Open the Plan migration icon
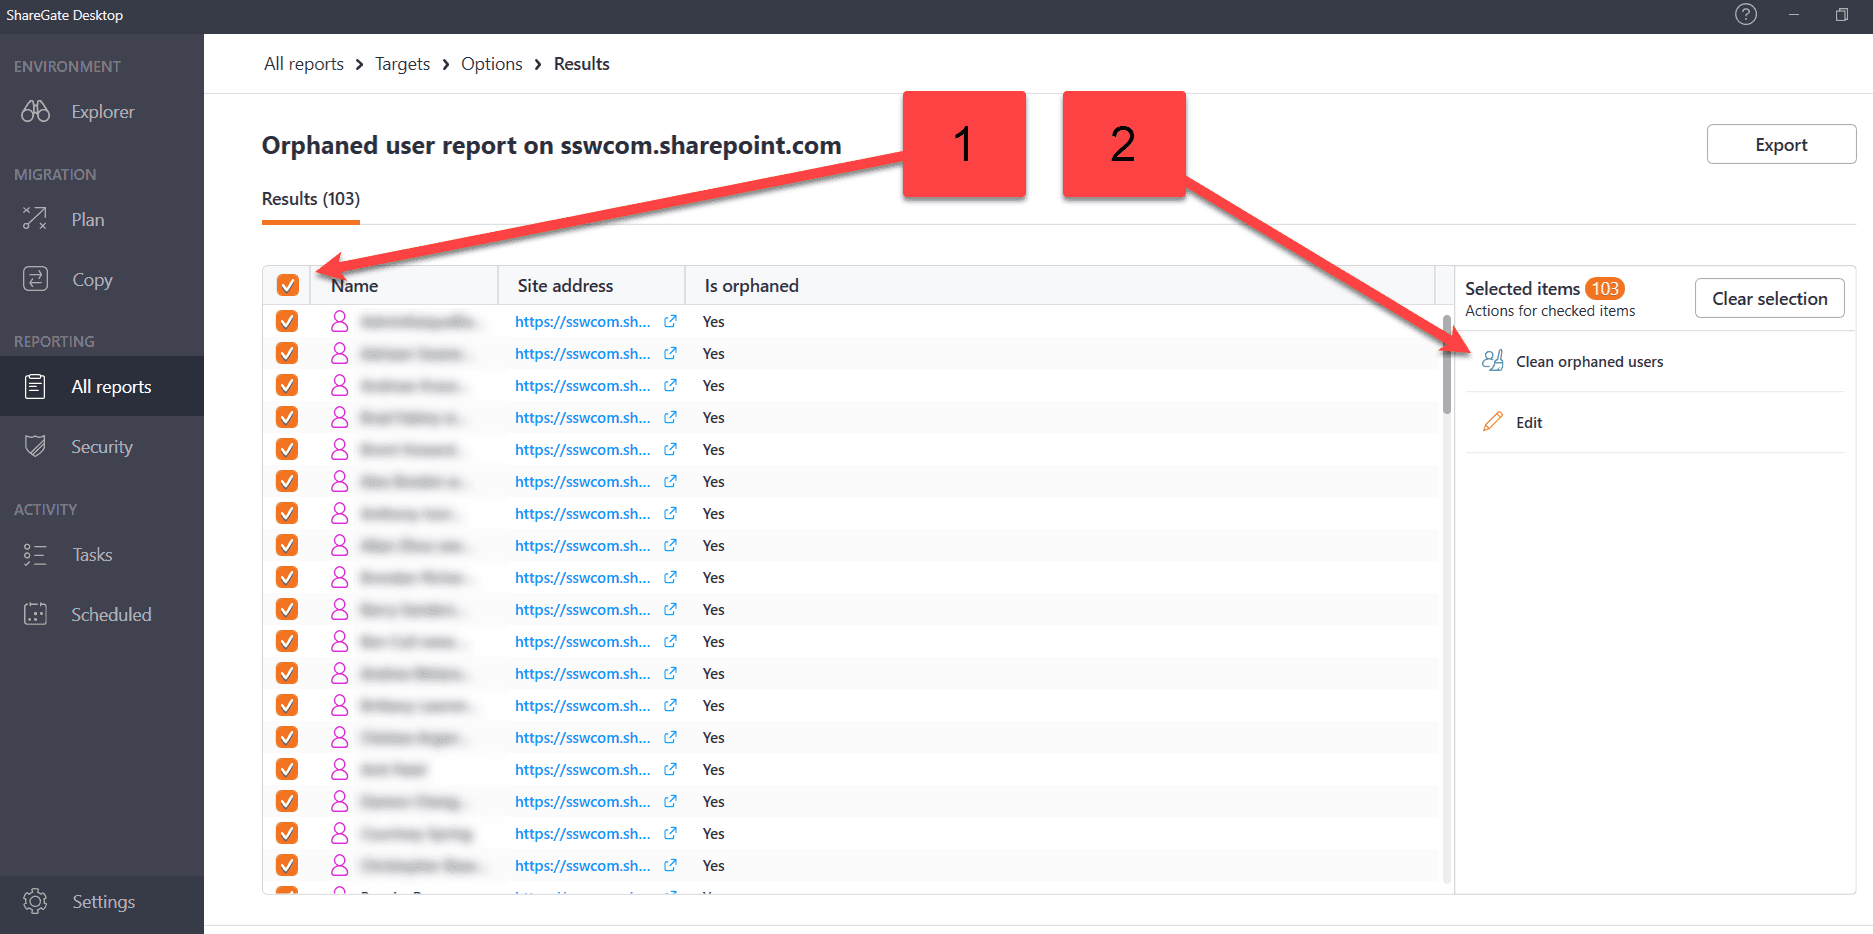The height and width of the screenshot is (934, 1873). tap(36, 219)
